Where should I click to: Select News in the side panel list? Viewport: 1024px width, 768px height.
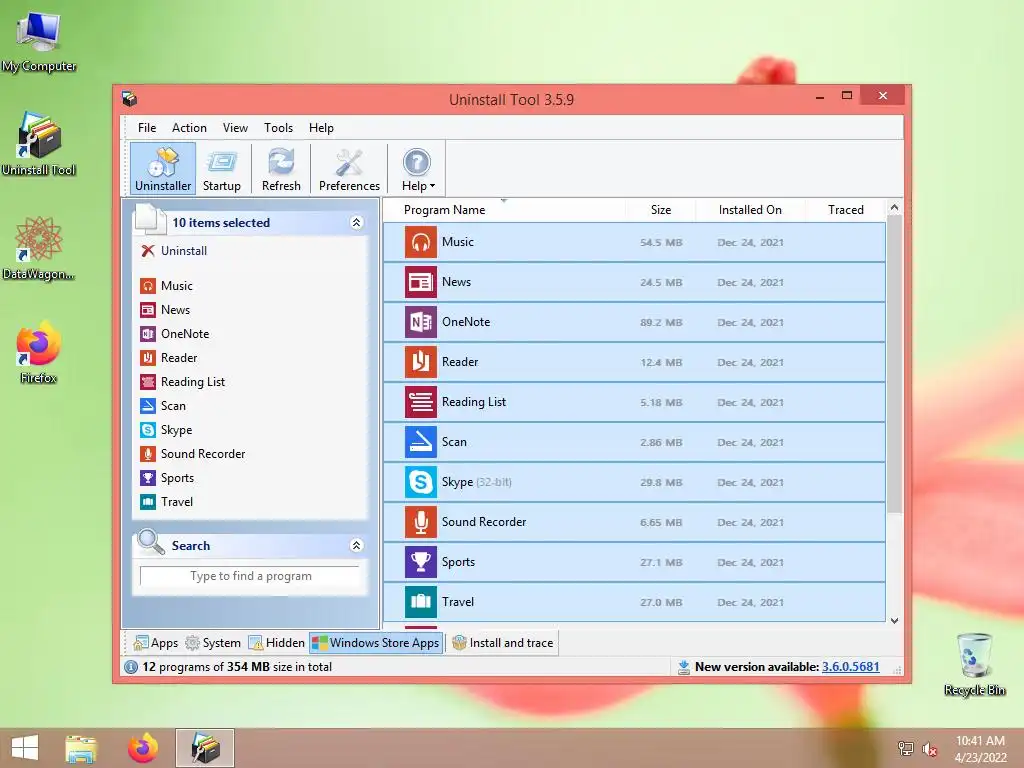point(165,310)
